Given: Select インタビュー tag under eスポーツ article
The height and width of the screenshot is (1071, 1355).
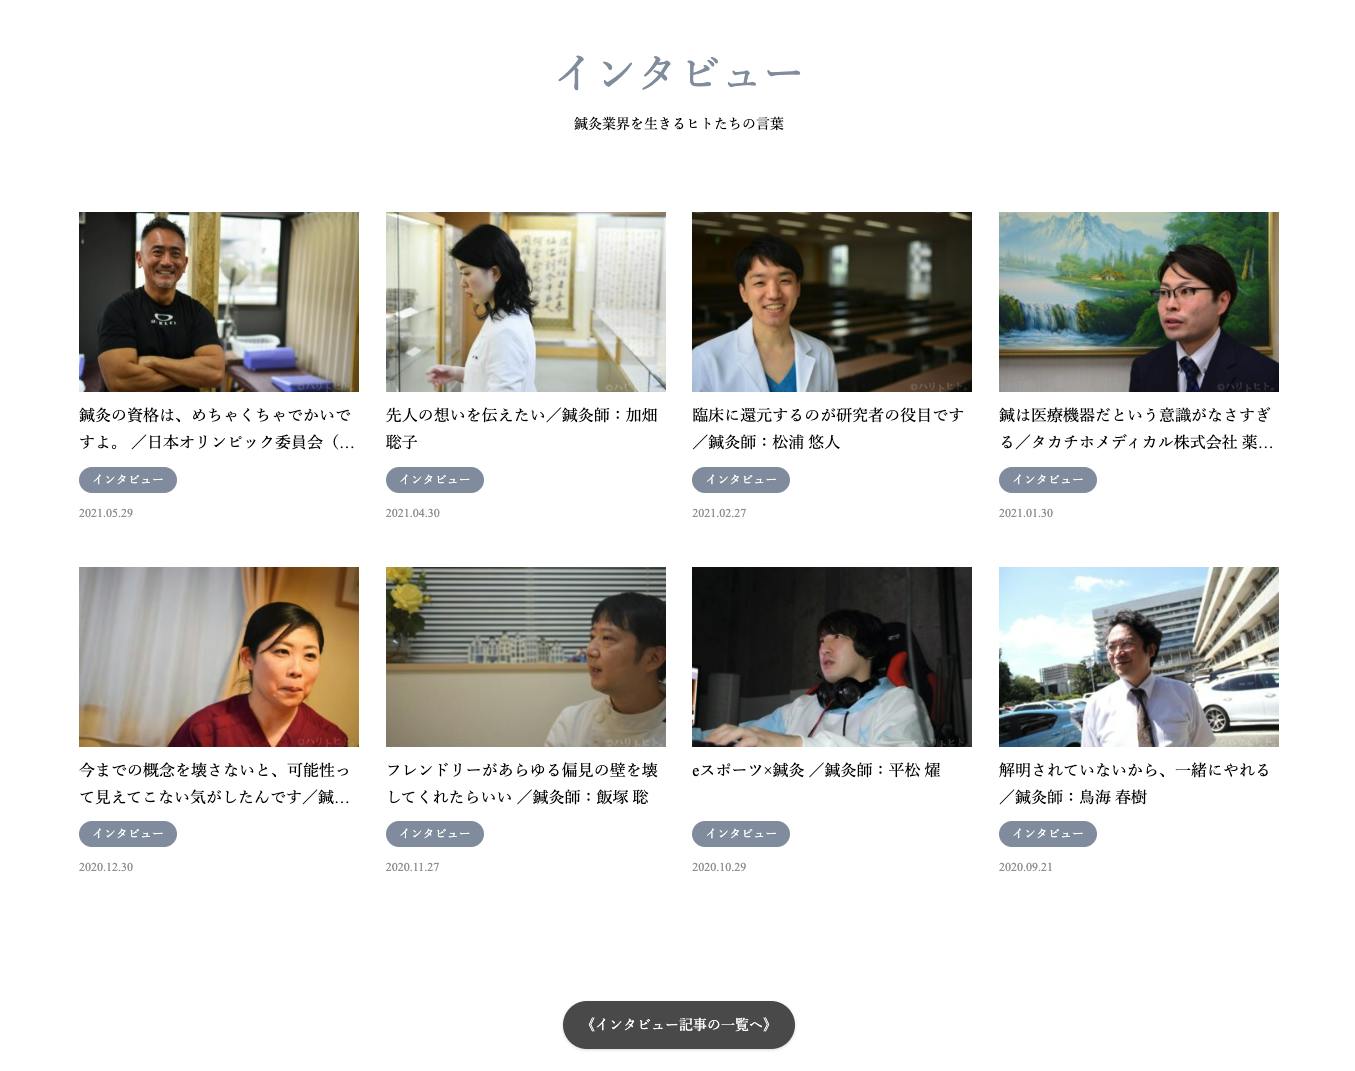Looking at the screenshot, I should [x=741, y=834].
